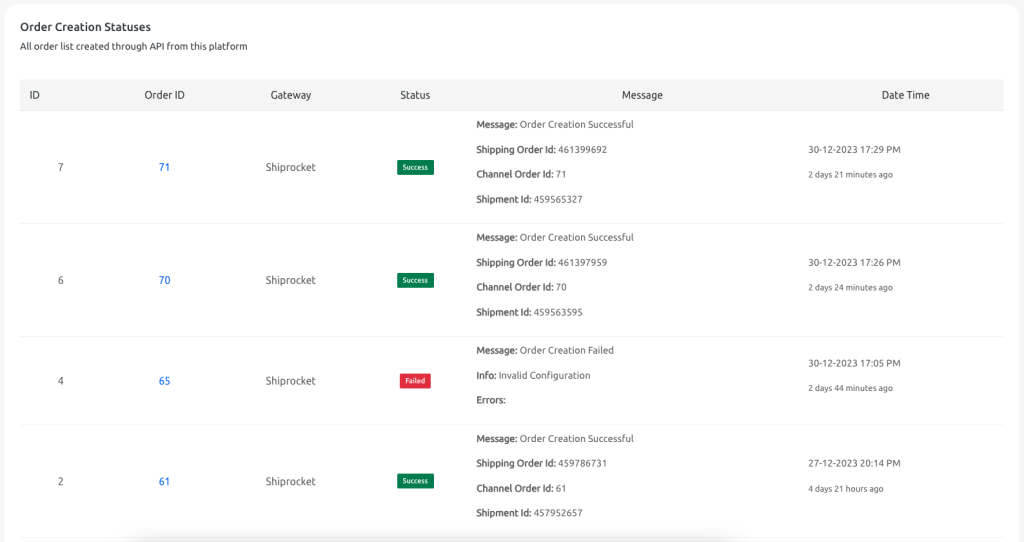Select the Message column header
Viewport: 1024px width, 542px height.
pyautogui.click(x=642, y=95)
